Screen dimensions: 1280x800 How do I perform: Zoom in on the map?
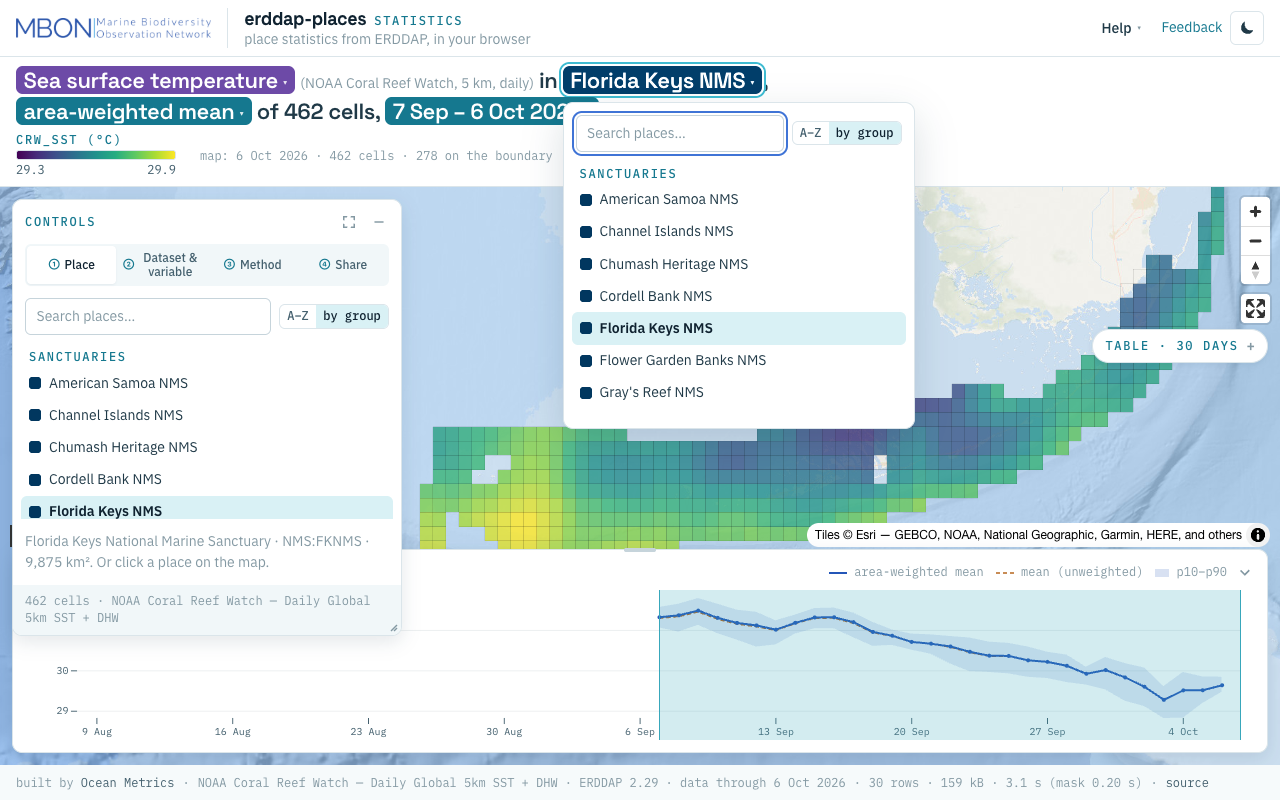1255,212
